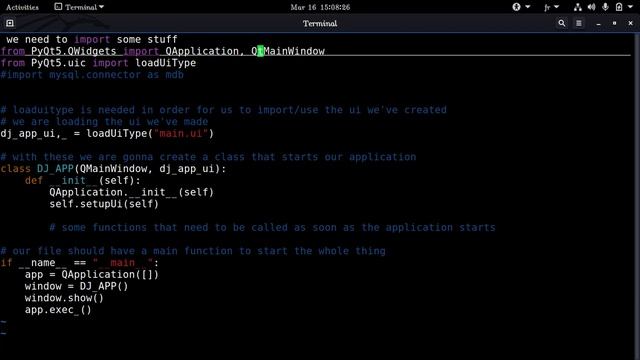Screen dimensions: 640x360
Task: Click 'def __init__(self):' line
Action: coord(82,180)
